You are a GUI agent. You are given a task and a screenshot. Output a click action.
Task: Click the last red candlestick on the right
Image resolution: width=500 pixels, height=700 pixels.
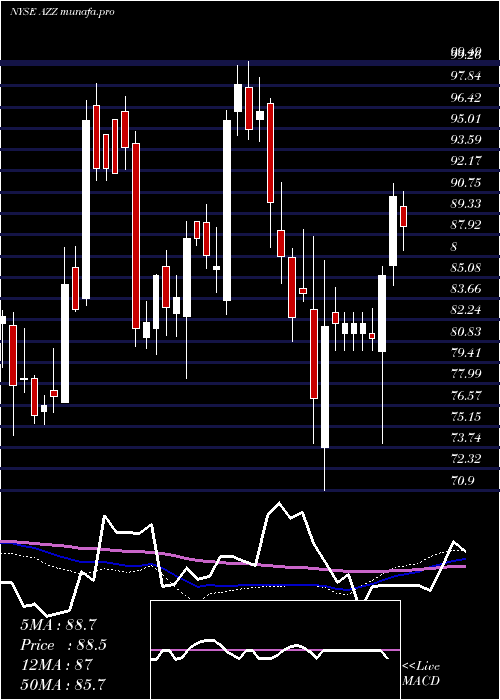coord(404,217)
